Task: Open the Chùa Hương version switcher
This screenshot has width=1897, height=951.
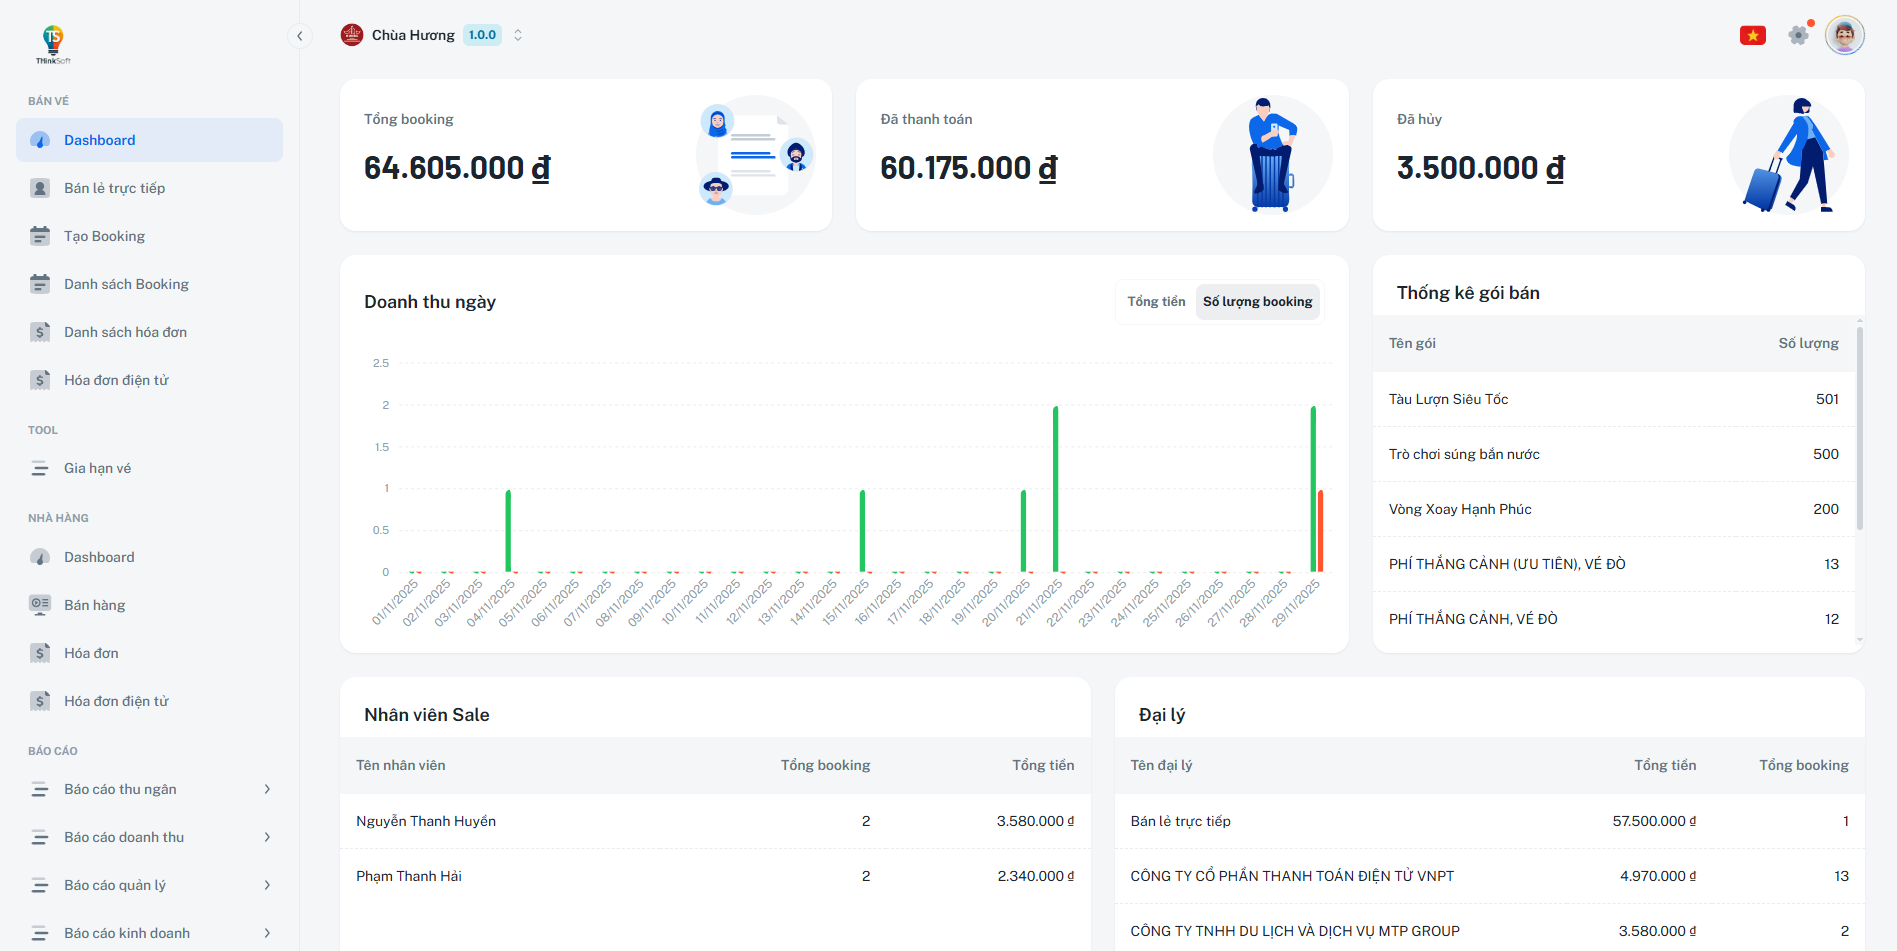Action: click(518, 34)
